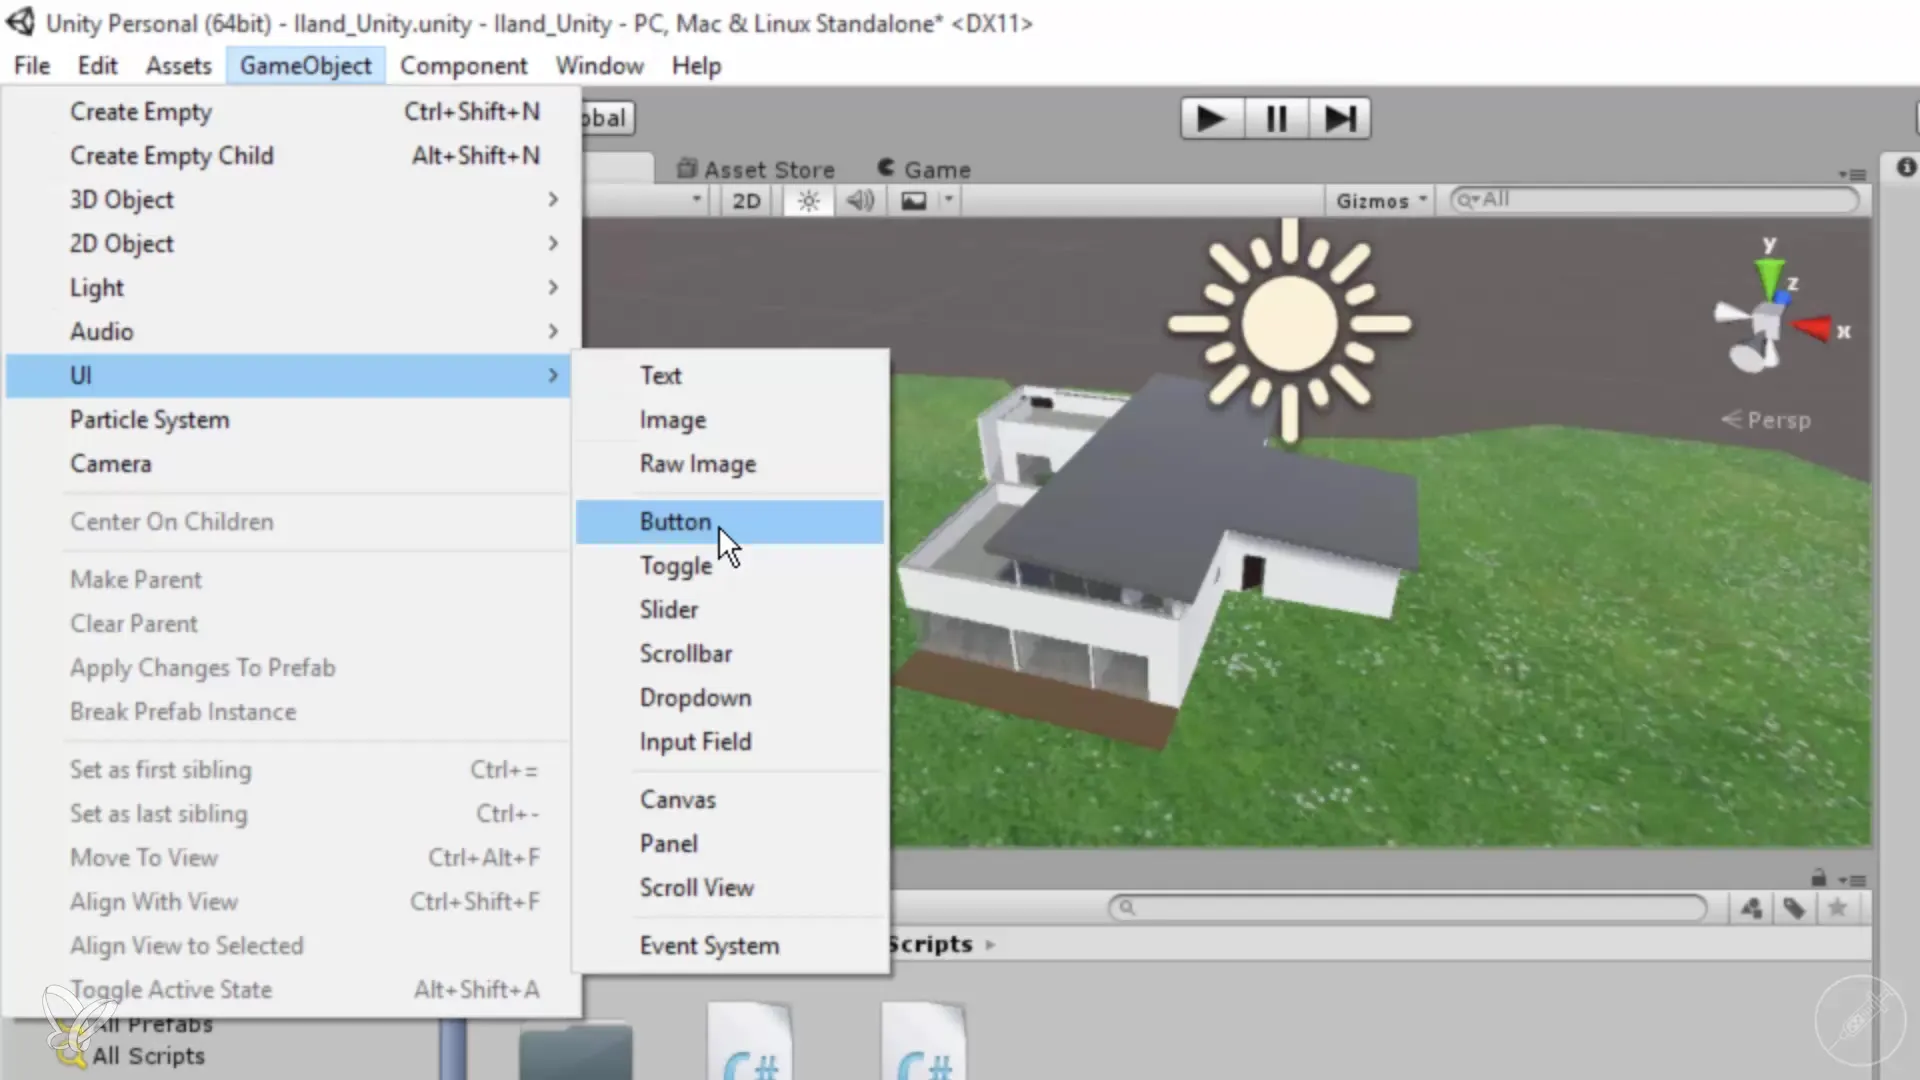The image size is (1920, 1080).
Task: Select All Scripts favorites filter
Action: (148, 1056)
